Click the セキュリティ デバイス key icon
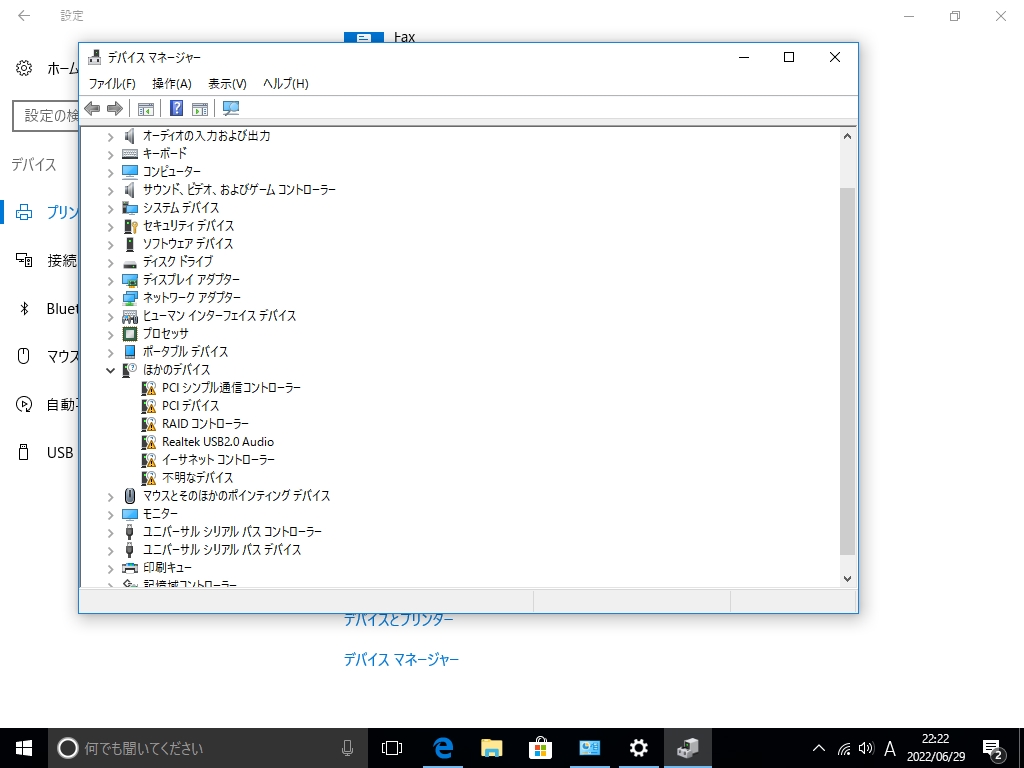Image resolution: width=1024 pixels, height=768 pixels. (x=130, y=226)
